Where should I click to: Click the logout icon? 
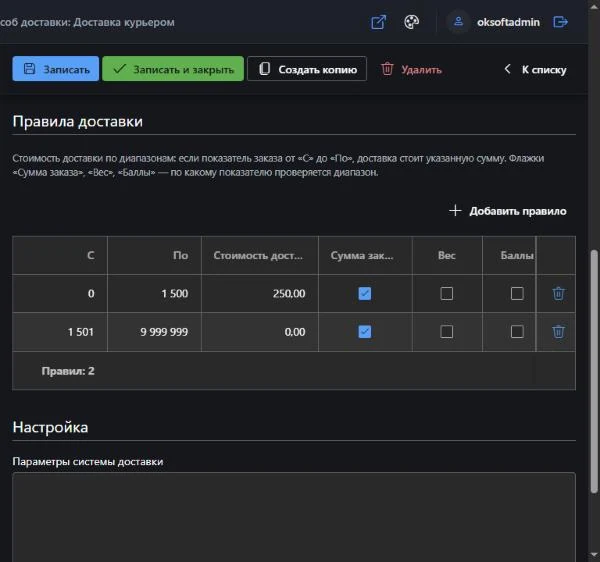(560, 22)
